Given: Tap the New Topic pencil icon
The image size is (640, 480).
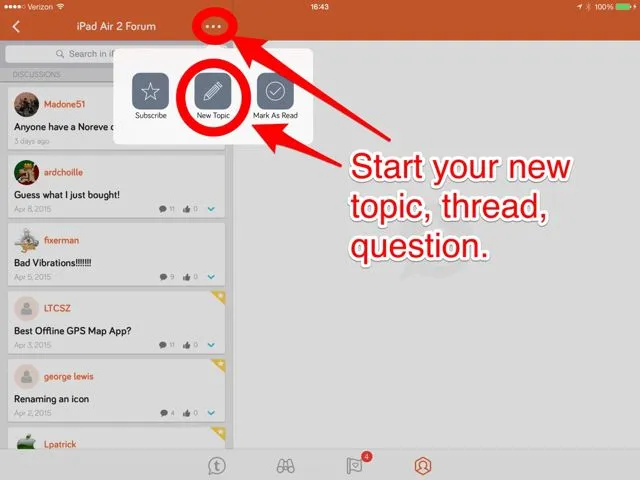Looking at the screenshot, I should 212,92.
